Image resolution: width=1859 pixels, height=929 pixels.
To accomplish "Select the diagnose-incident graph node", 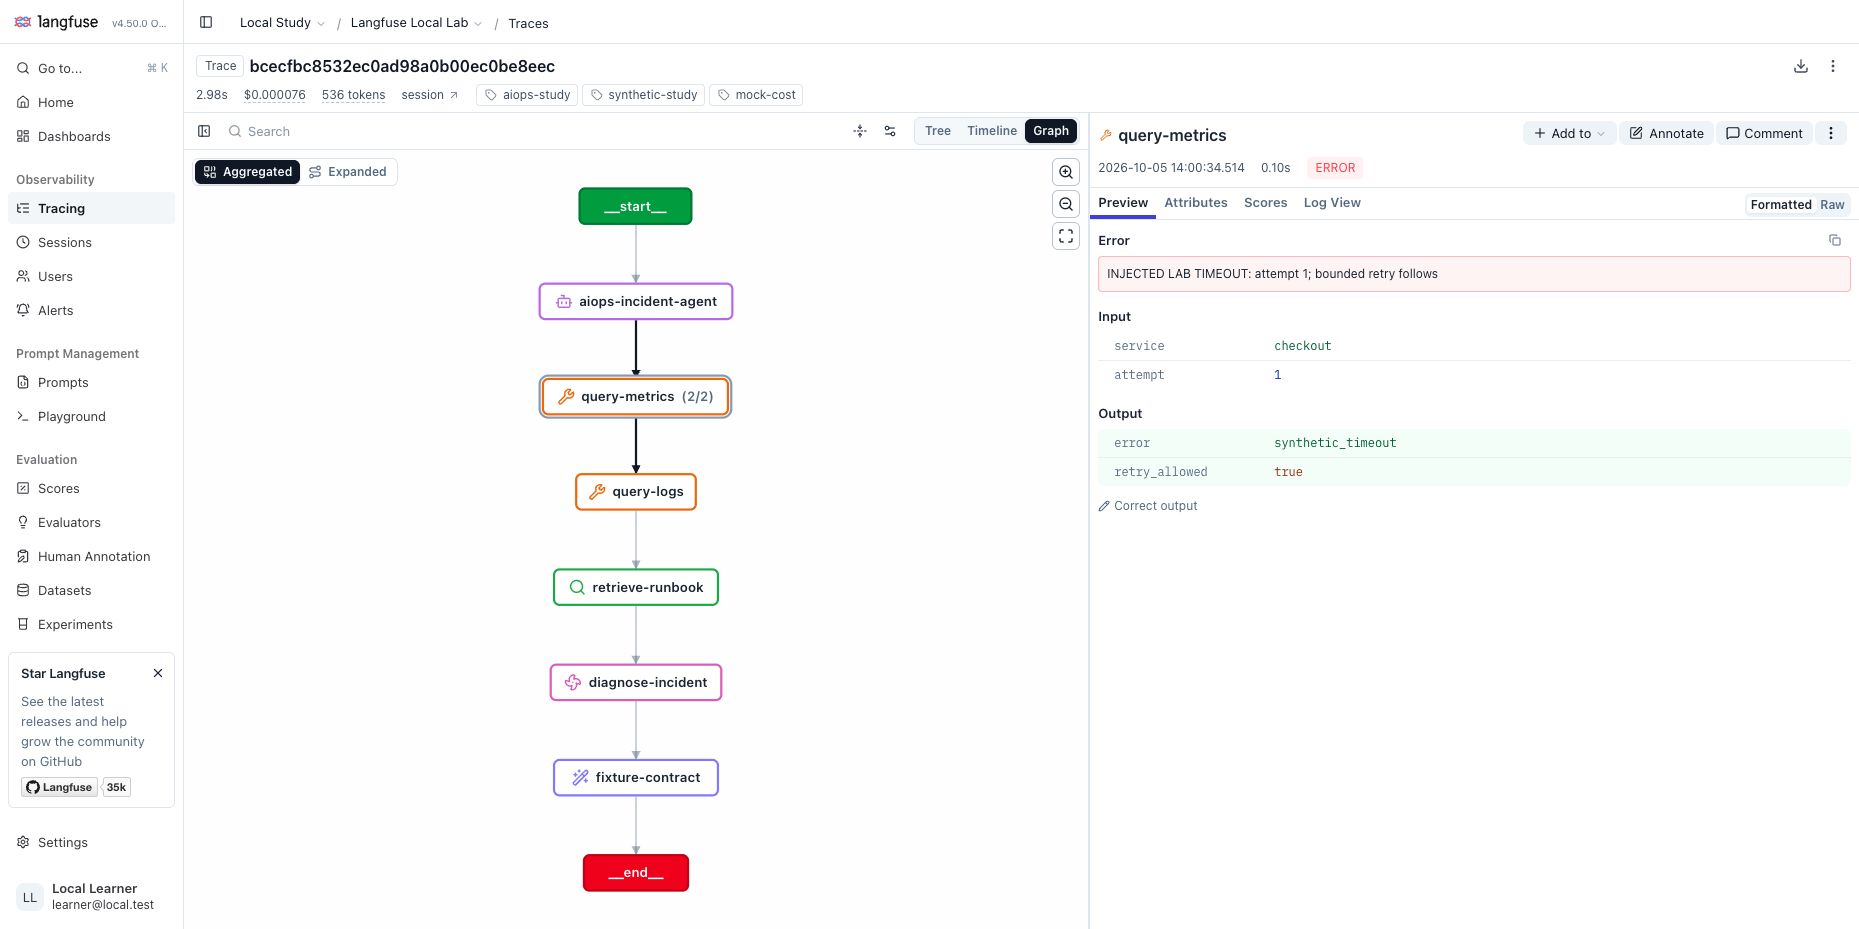I will [x=636, y=682].
